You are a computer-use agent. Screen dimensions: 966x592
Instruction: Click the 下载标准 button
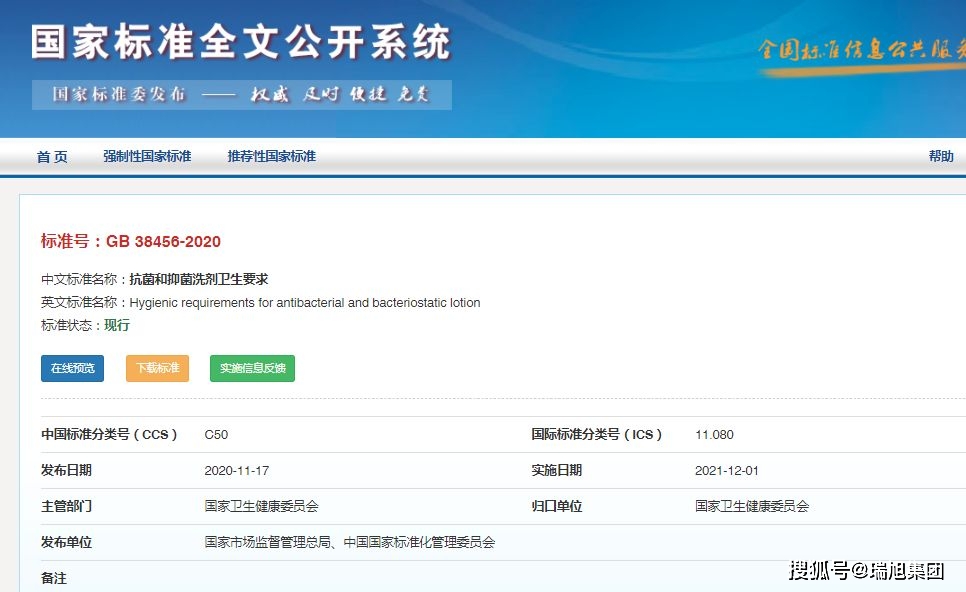click(158, 368)
